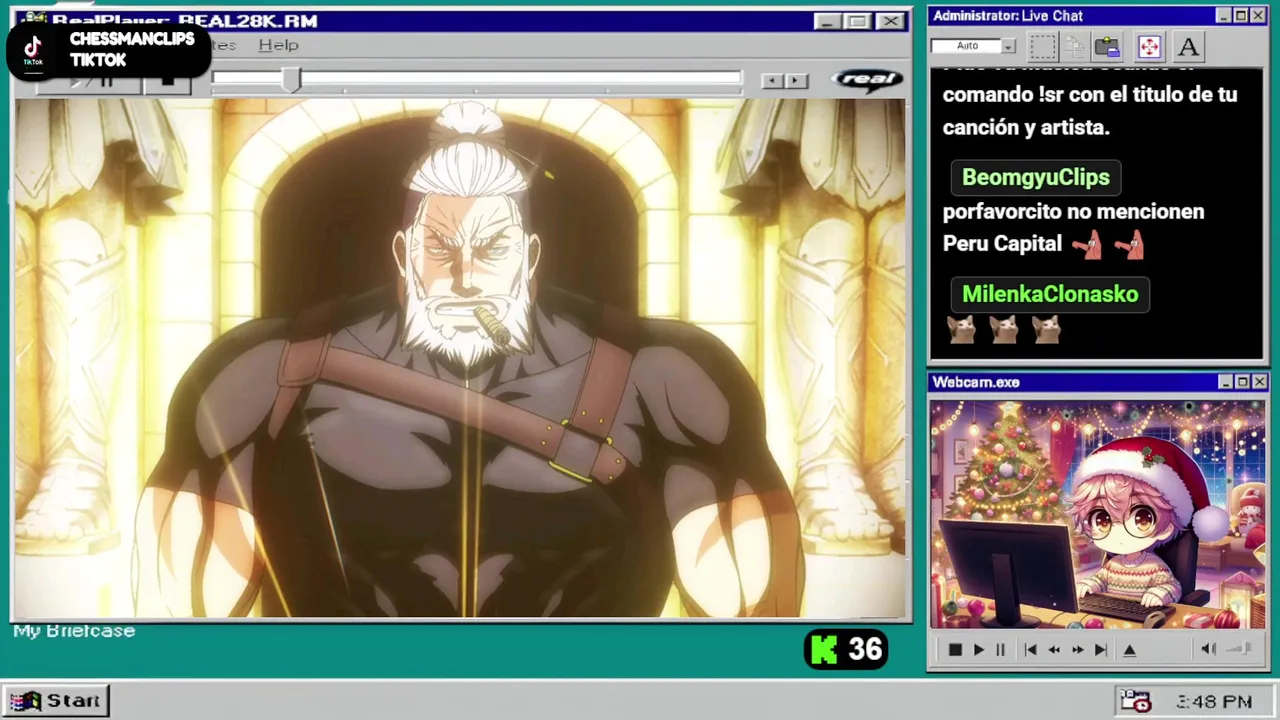Screen dimensions: 1280x720
Task: Close the Live Chat window
Action: click(1257, 16)
